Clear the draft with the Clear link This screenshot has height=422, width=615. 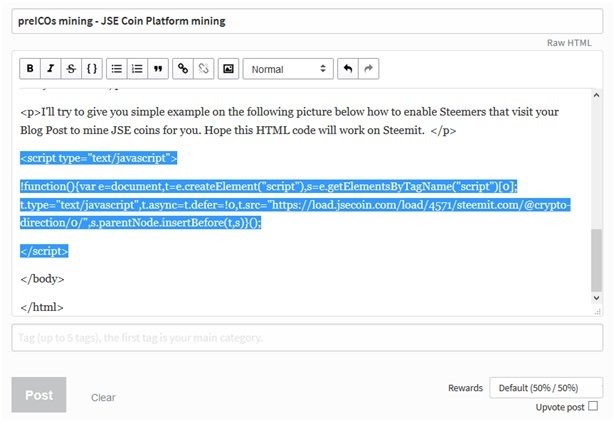point(103,397)
